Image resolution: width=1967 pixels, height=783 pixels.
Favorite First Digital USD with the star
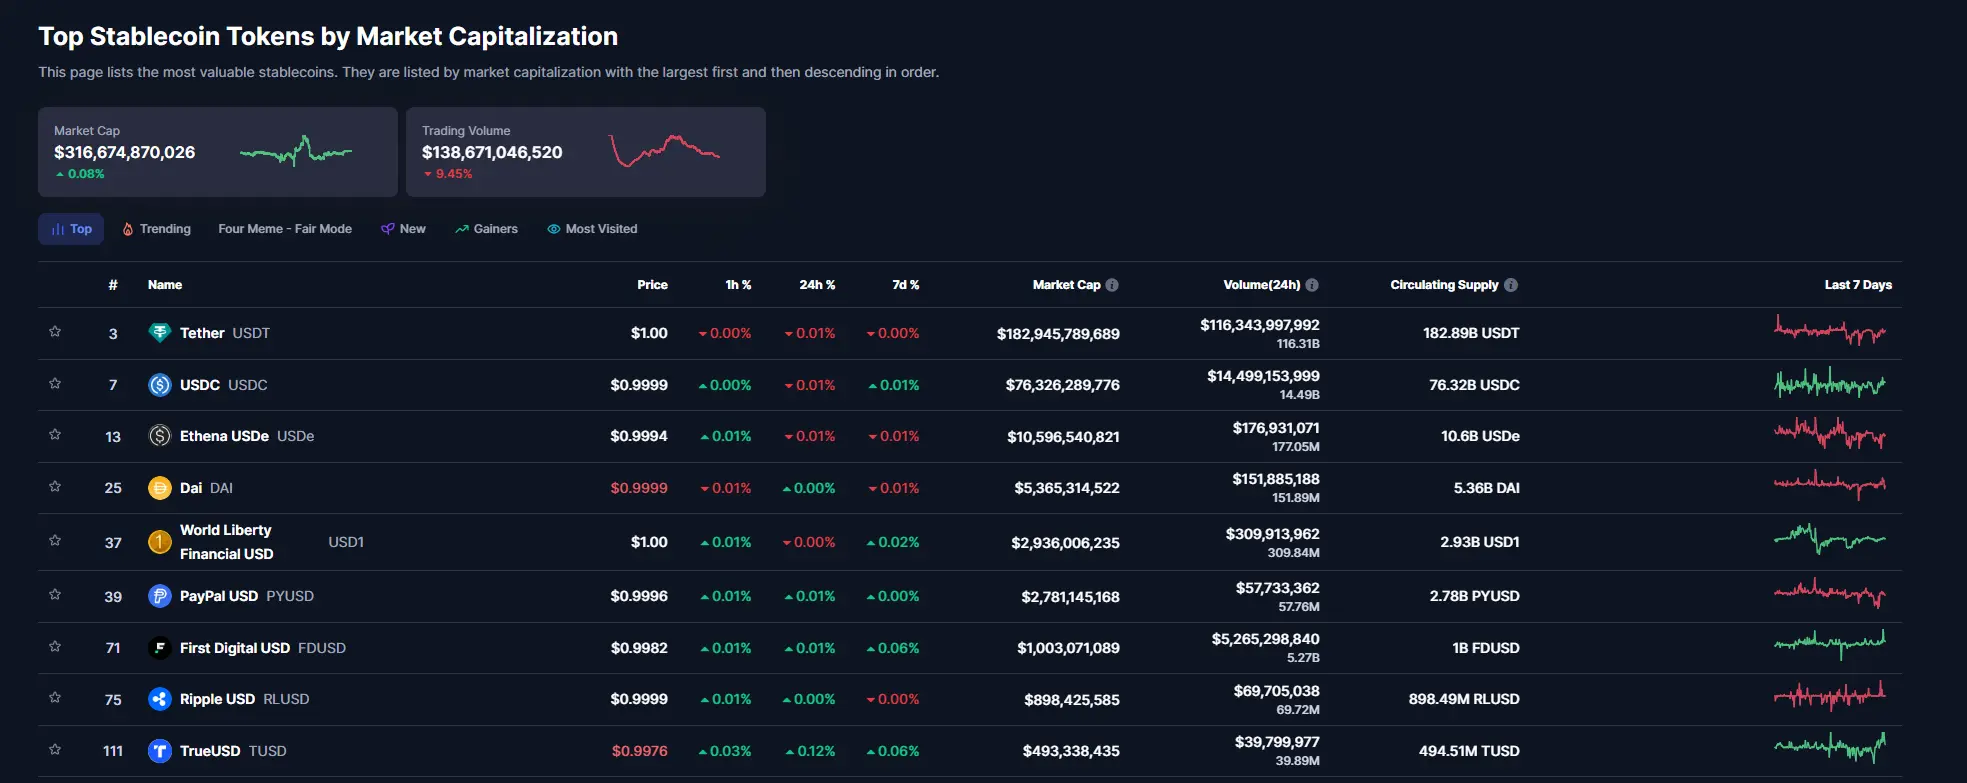55,647
